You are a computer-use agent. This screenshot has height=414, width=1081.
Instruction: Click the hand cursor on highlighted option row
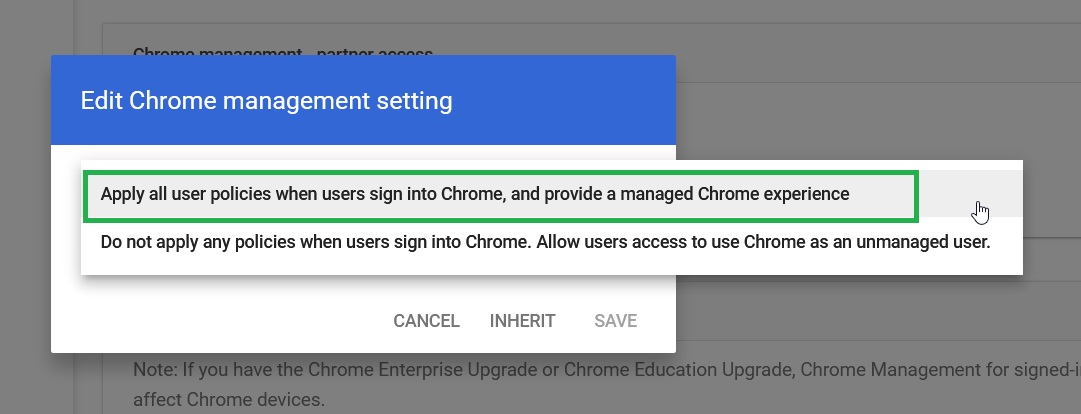(x=980, y=212)
